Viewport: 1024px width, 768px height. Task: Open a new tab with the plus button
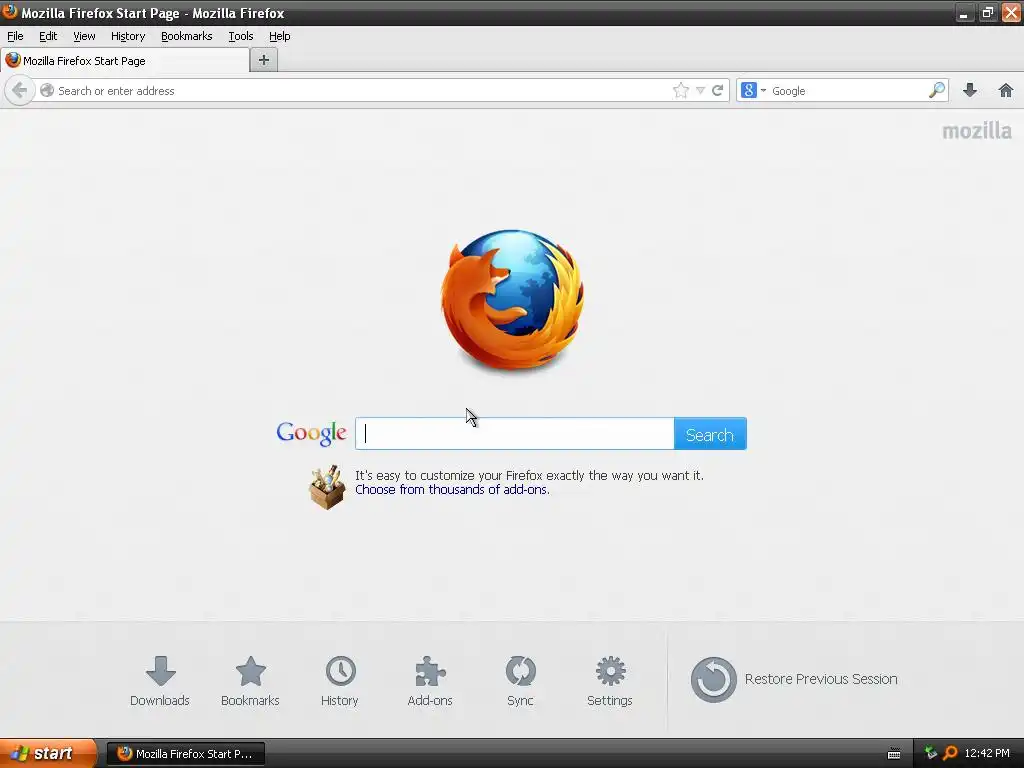[x=264, y=60]
